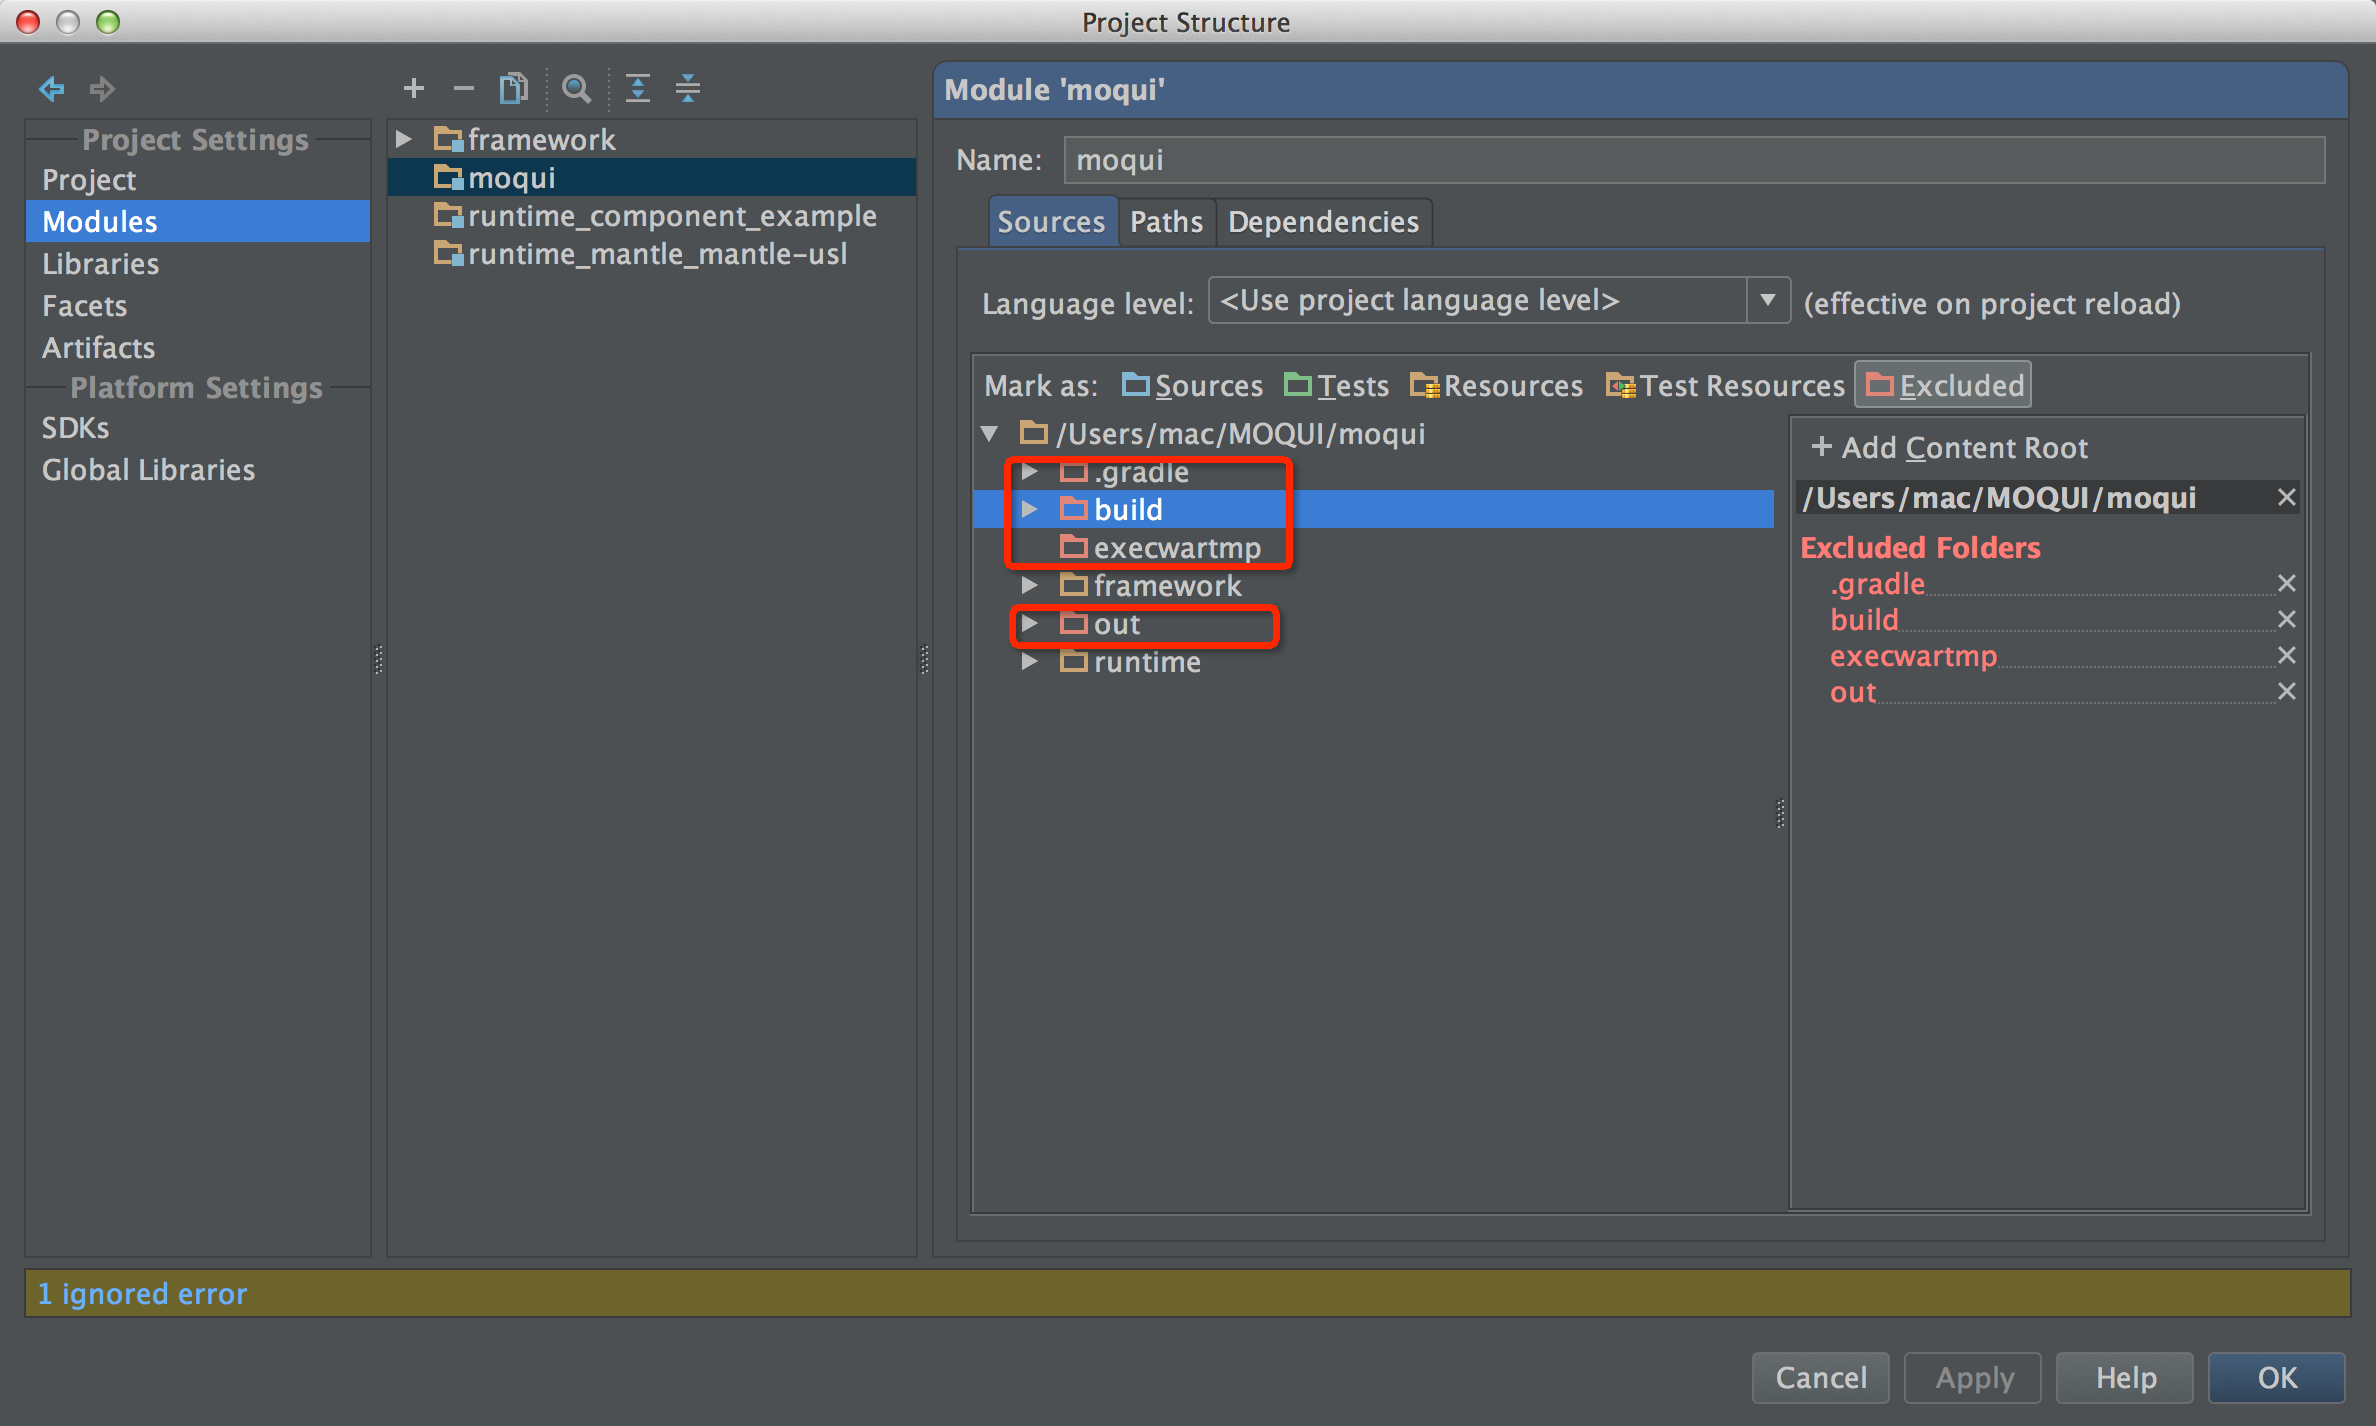
Task: Select the .gradle excluded entry in right panel
Action: click(x=1877, y=584)
